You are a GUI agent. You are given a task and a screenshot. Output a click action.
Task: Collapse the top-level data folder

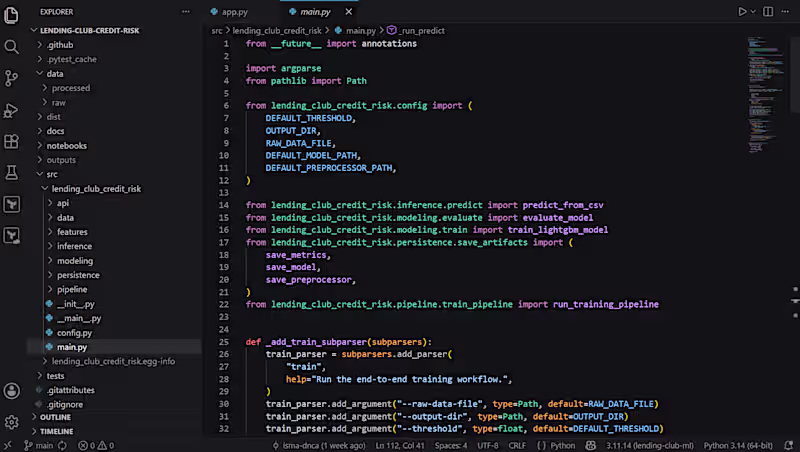click(x=55, y=73)
